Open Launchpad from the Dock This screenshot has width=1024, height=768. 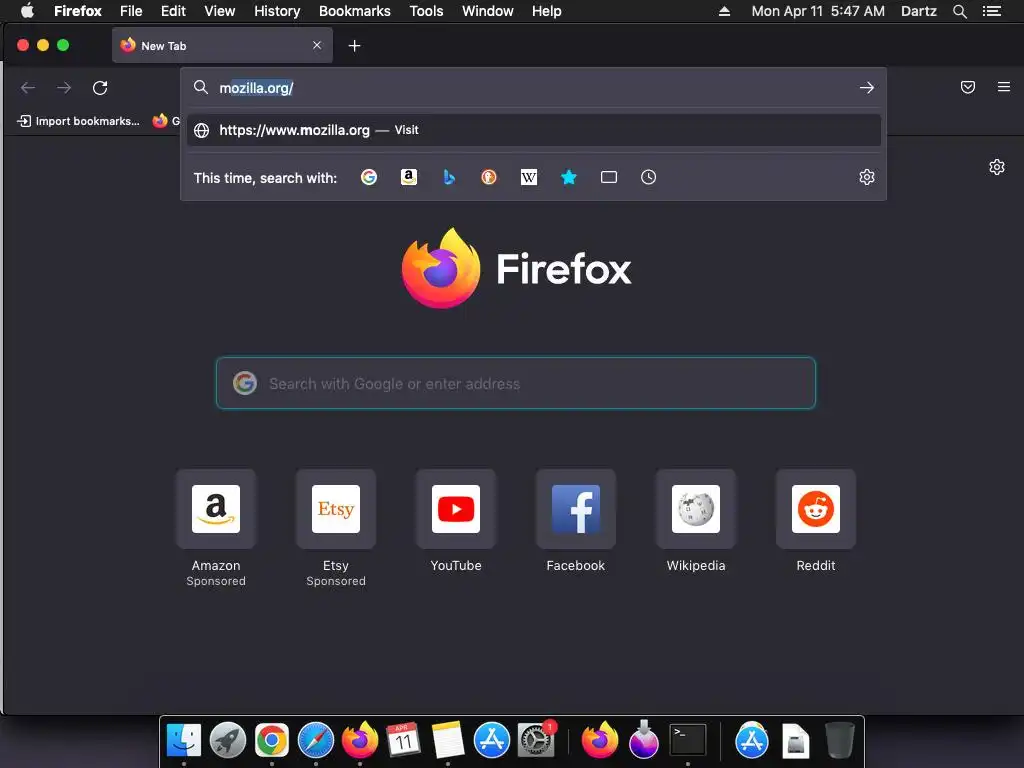click(x=227, y=740)
